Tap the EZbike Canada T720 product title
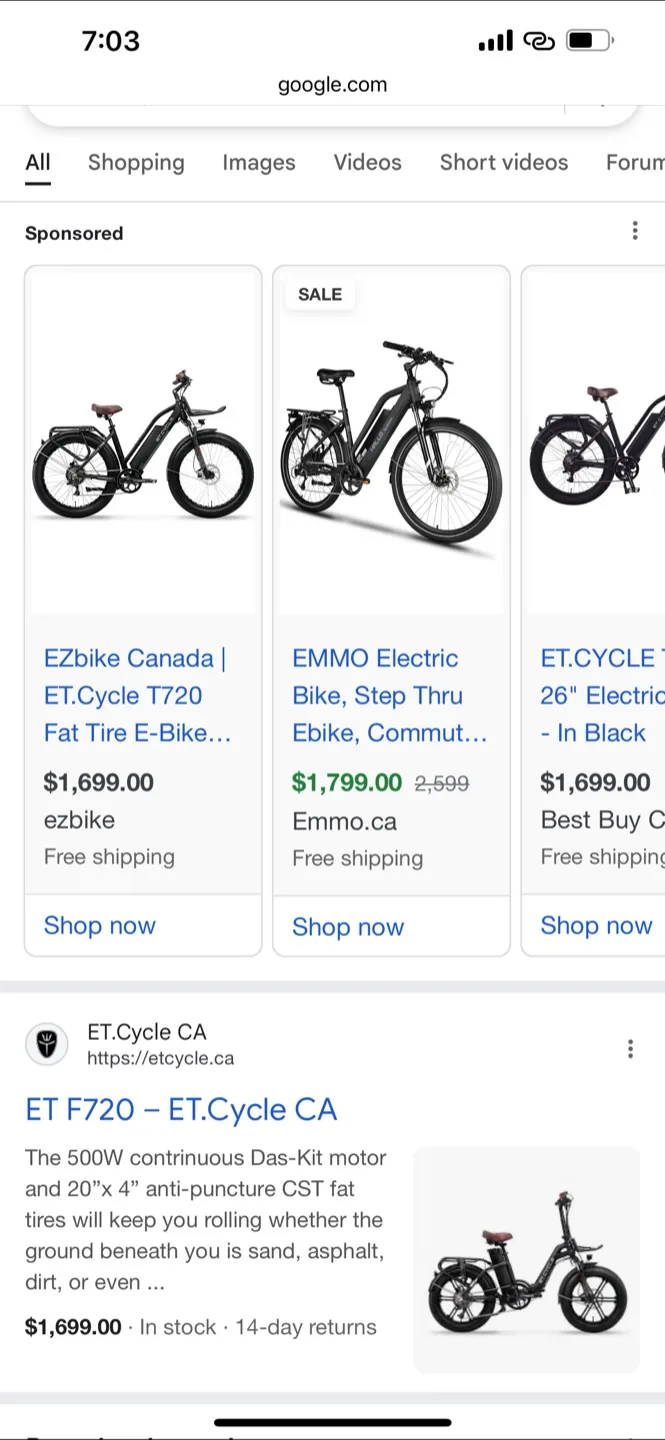Viewport: 665px width, 1440px height. coord(133,695)
